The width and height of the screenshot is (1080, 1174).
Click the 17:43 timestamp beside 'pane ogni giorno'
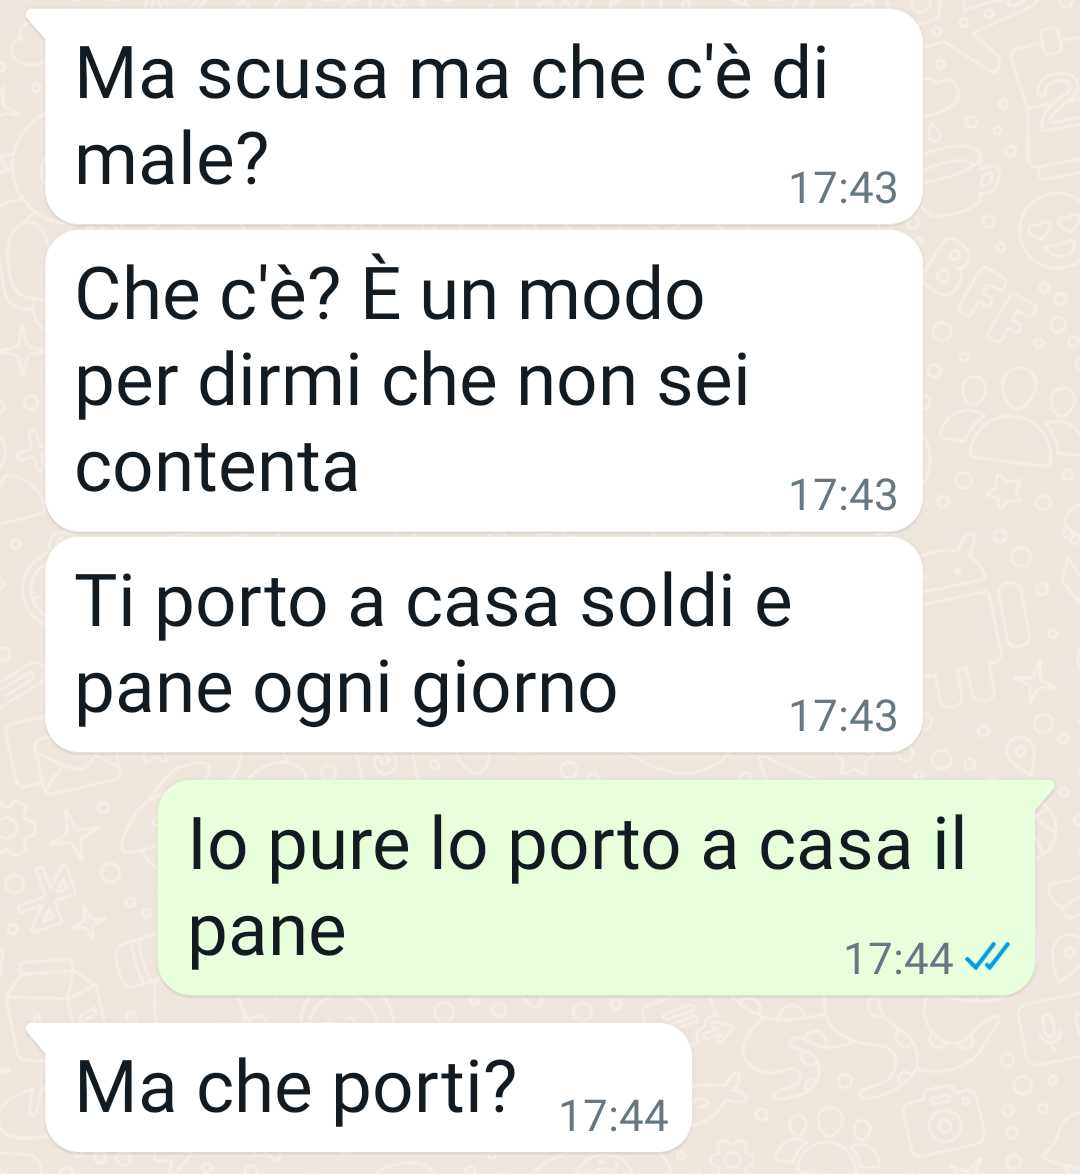(843, 715)
